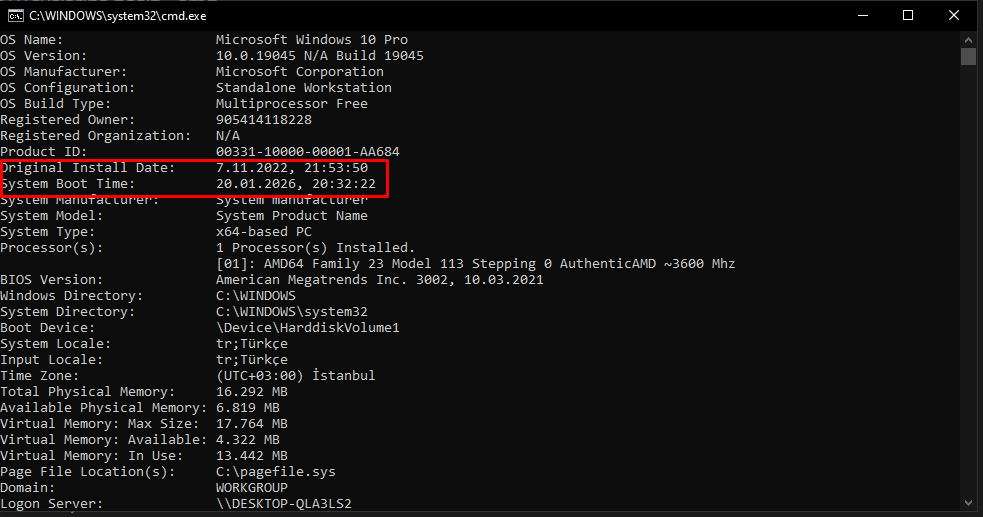The width and height of the screenshot is (983, 517).
Task: Click the OS Name value Windows 10 Pro
Action: pyautogui.click(x=312, y=39)
